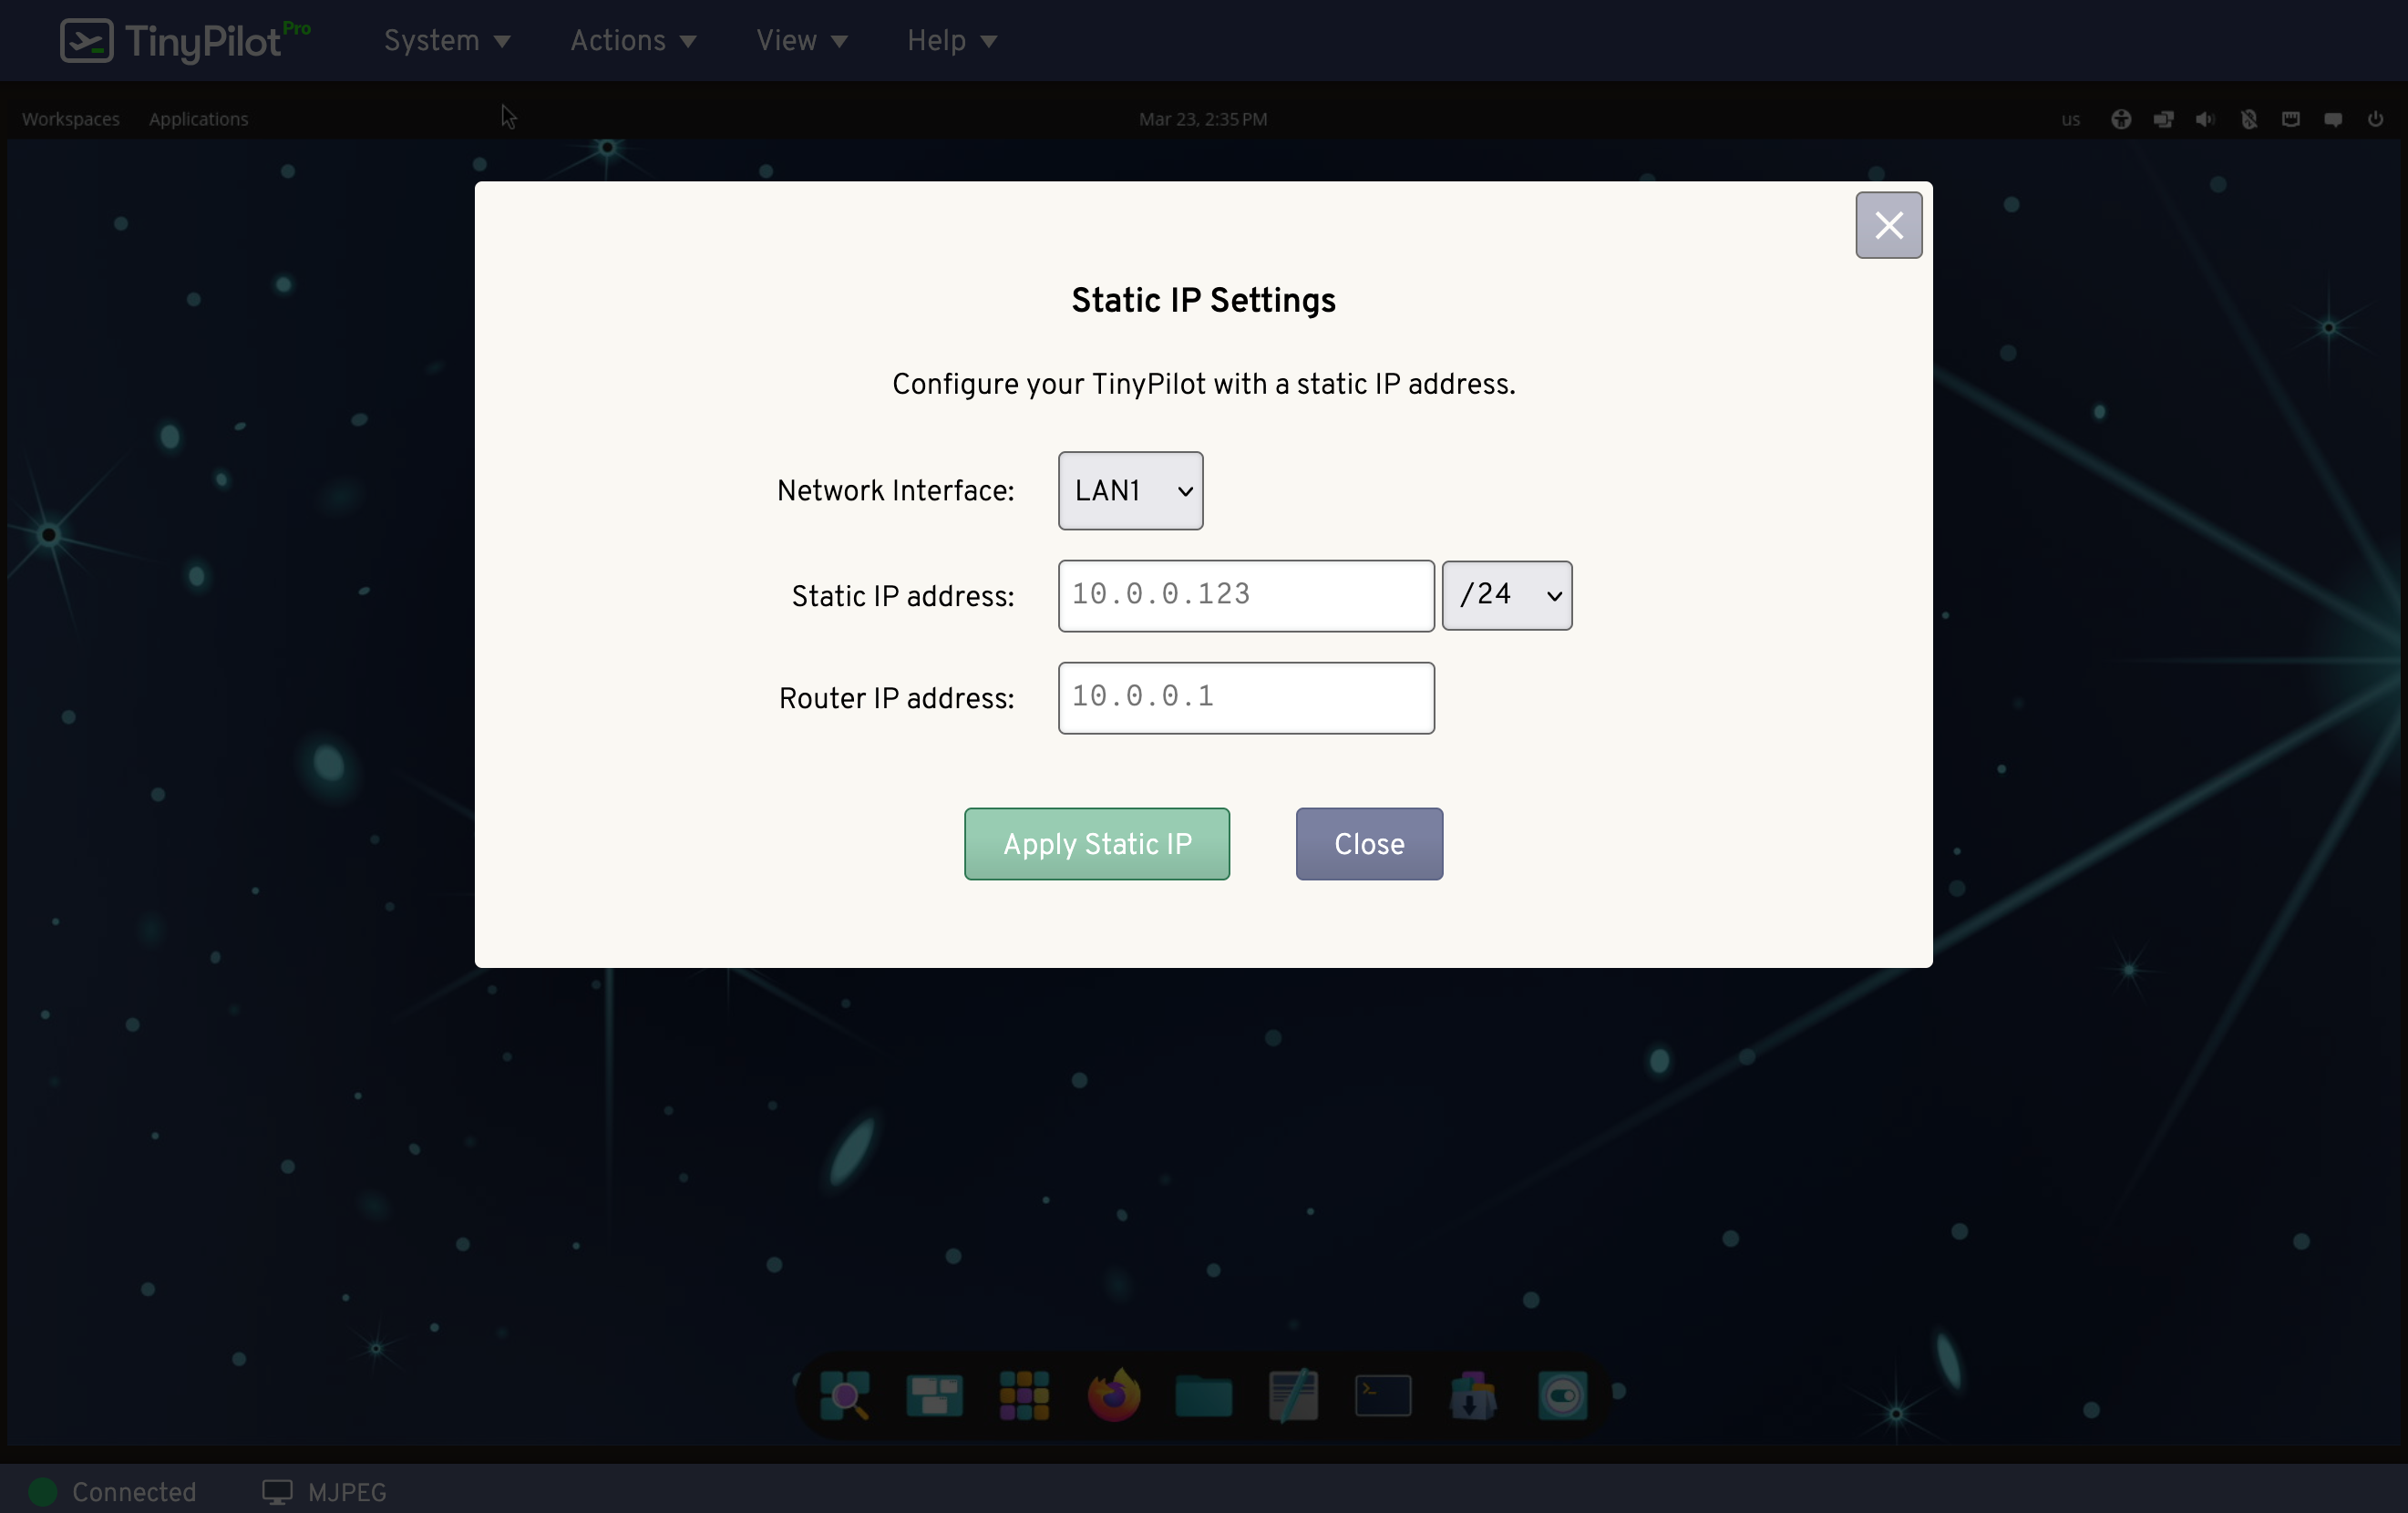Open the Files folder icon in dock

pyautogui.click(x=1203, y=1395)
